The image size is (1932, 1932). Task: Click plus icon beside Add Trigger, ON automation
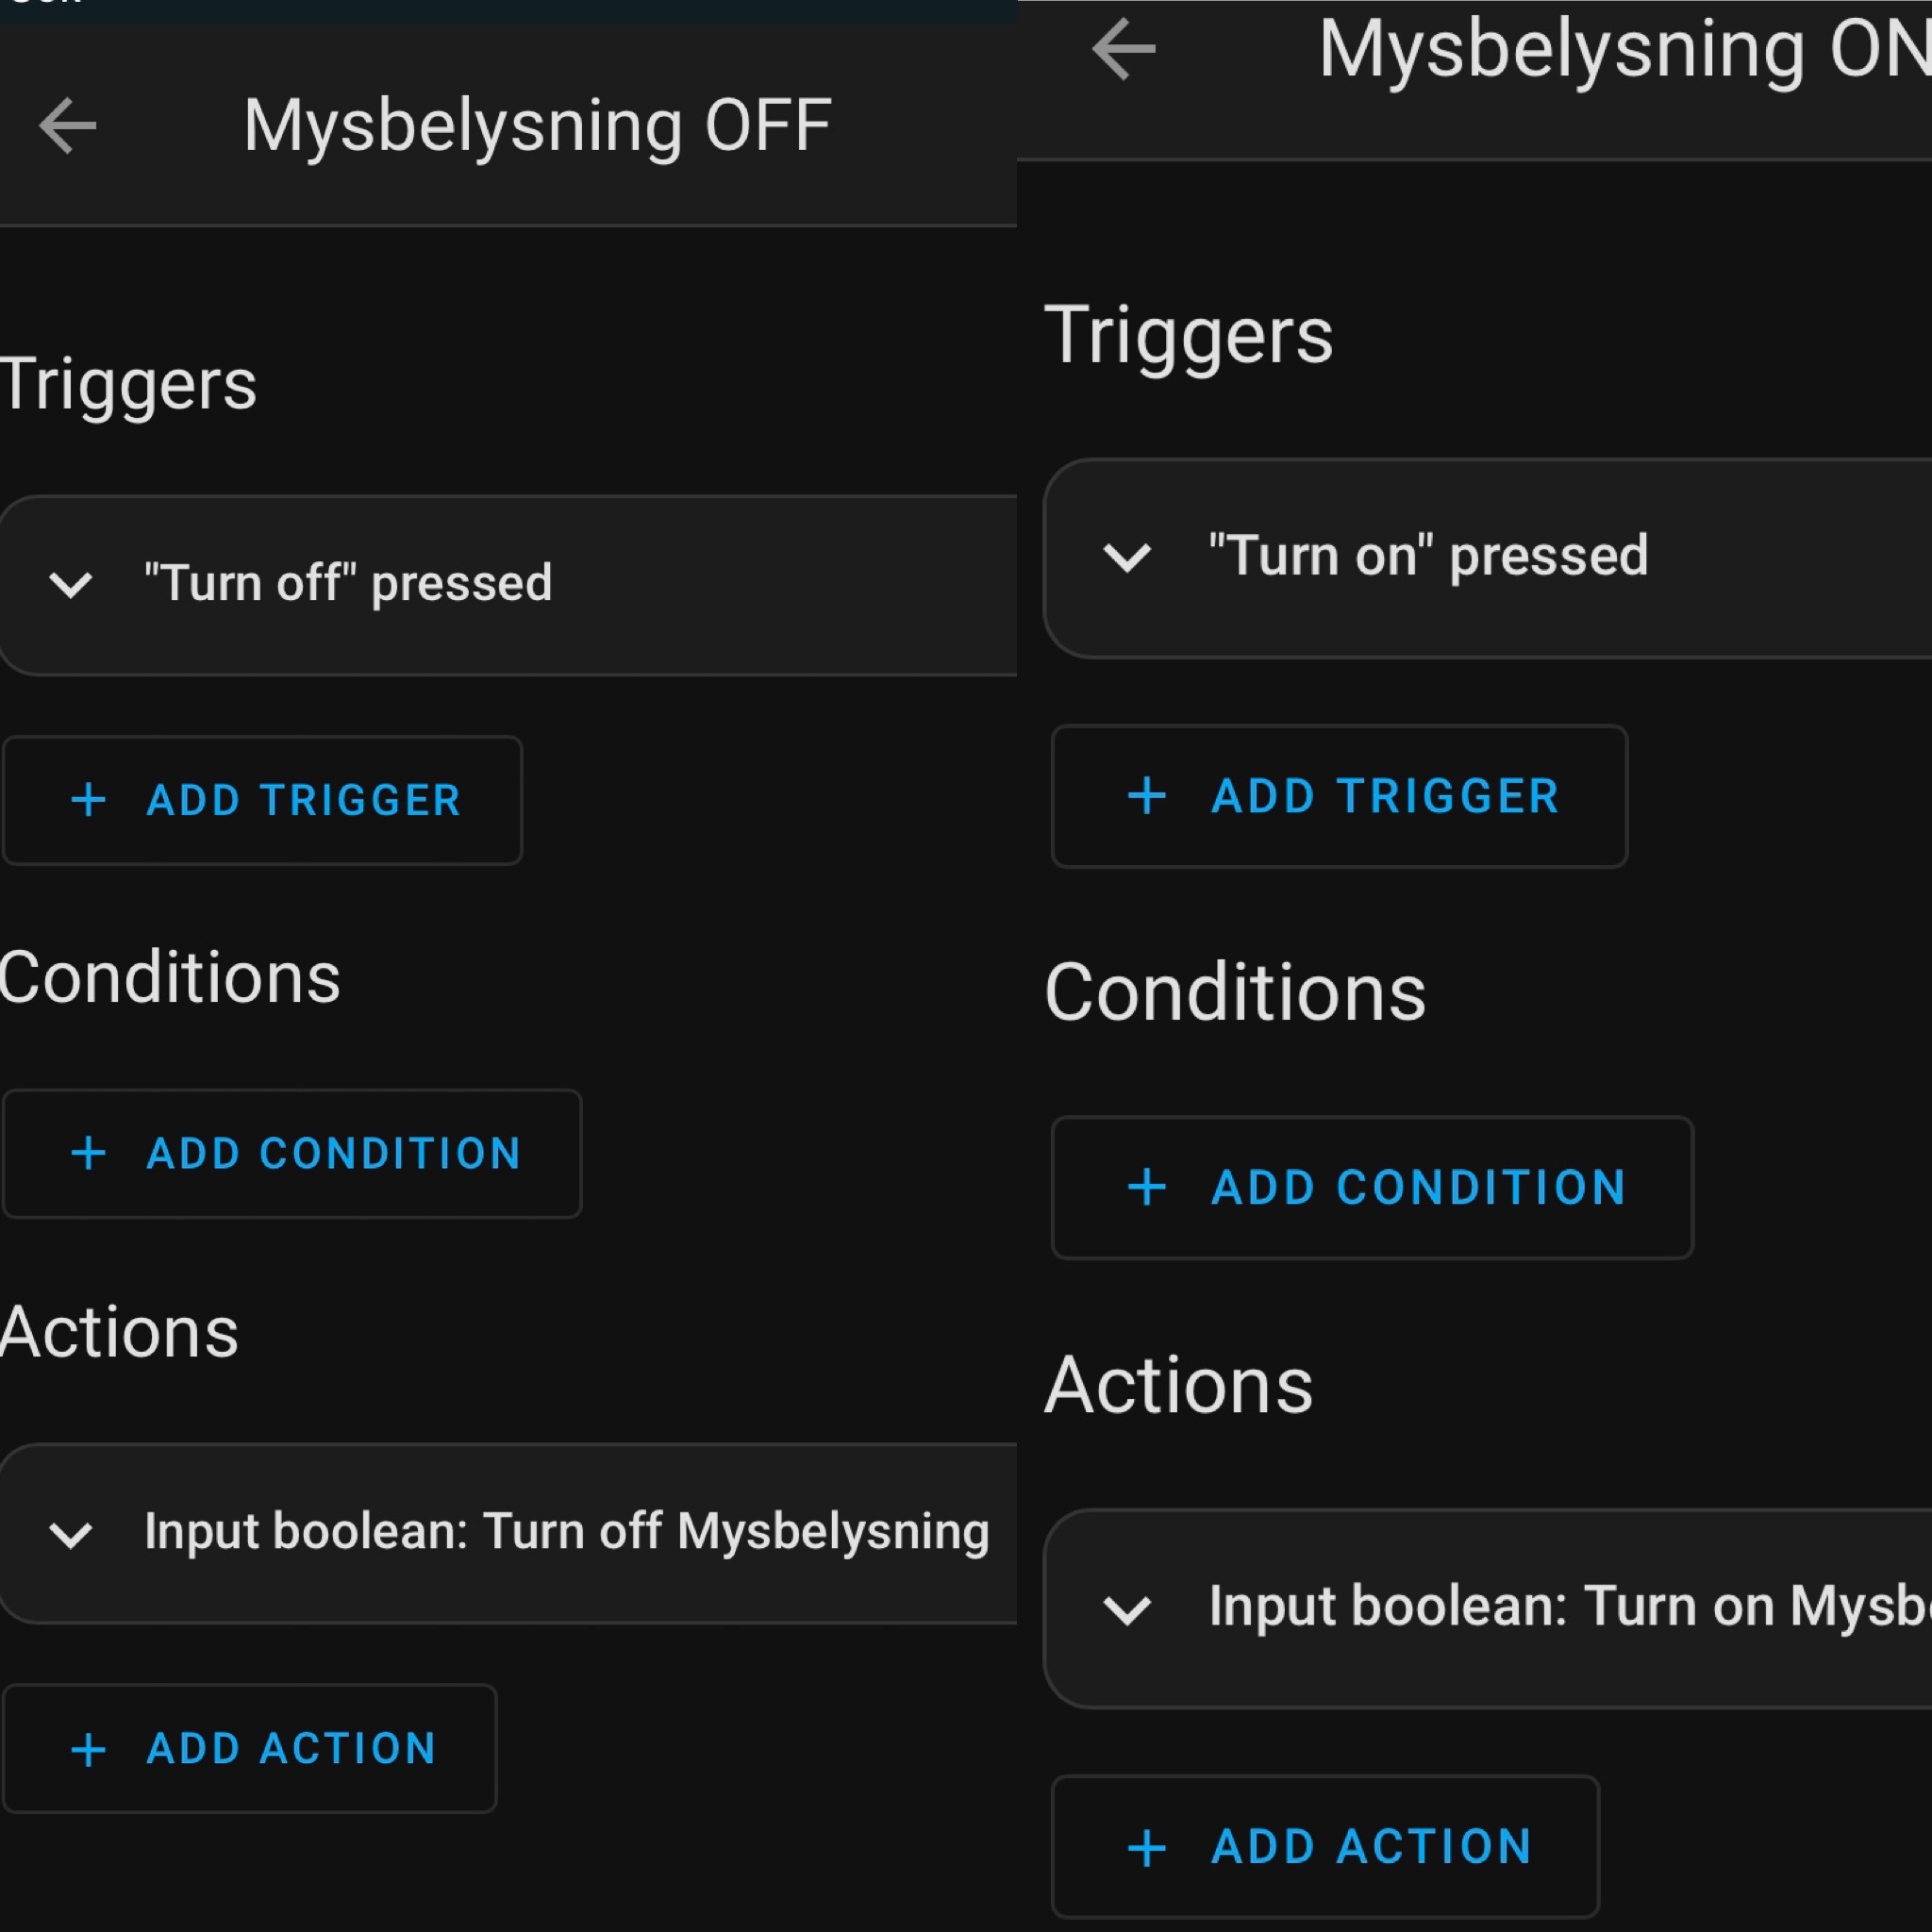click(x=1147, y=796)
